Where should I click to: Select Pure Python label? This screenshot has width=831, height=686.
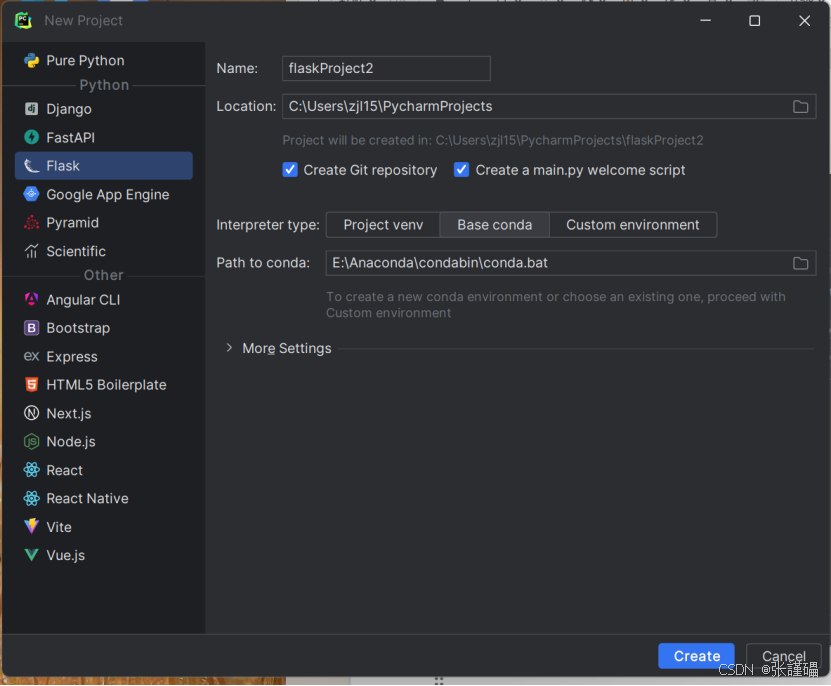85,60
